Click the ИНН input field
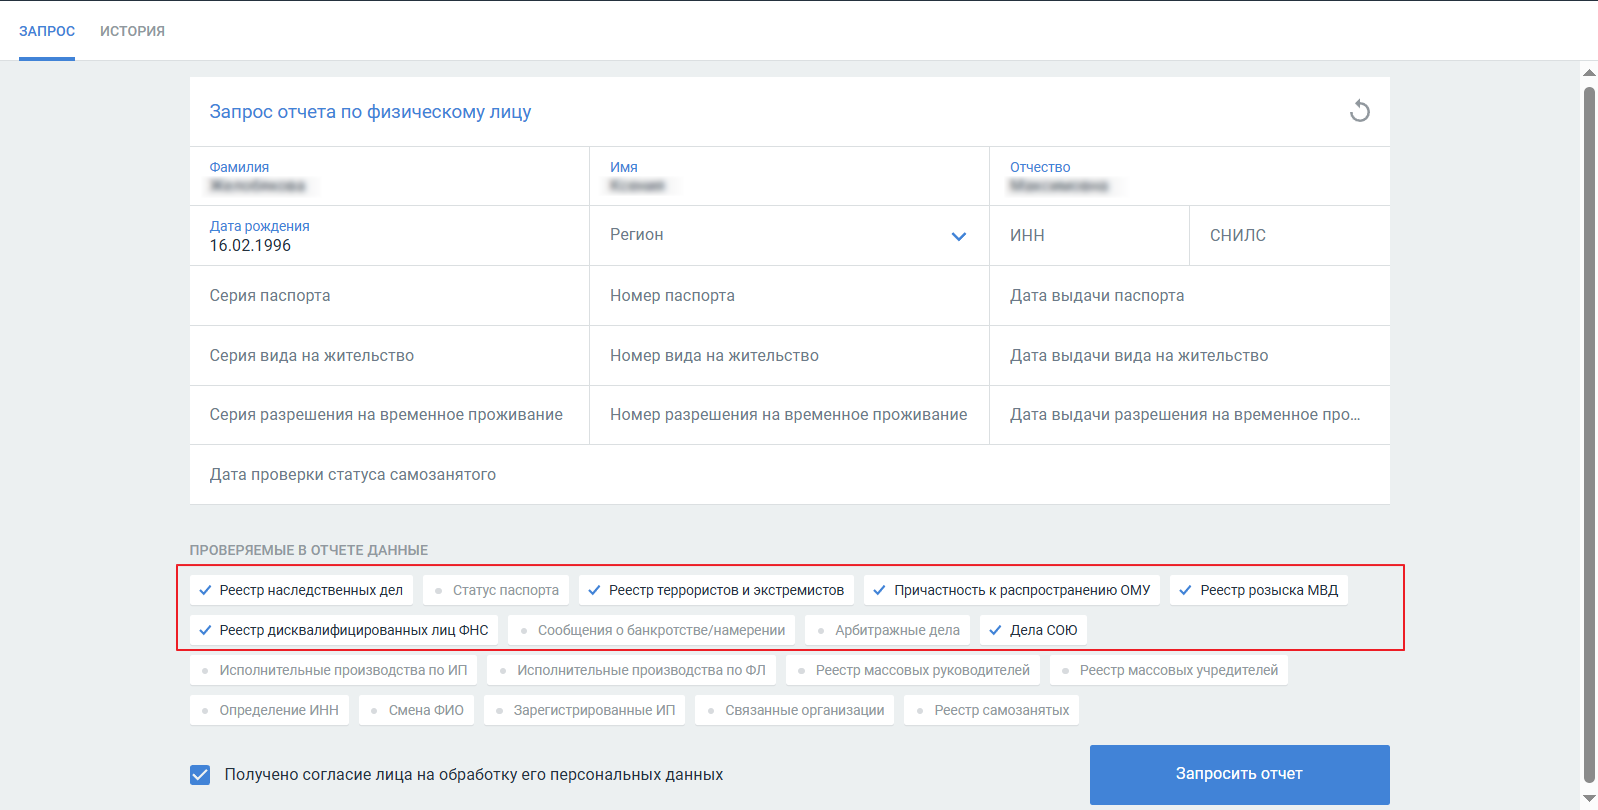1598x810 pixels. tap(1088, 236)
